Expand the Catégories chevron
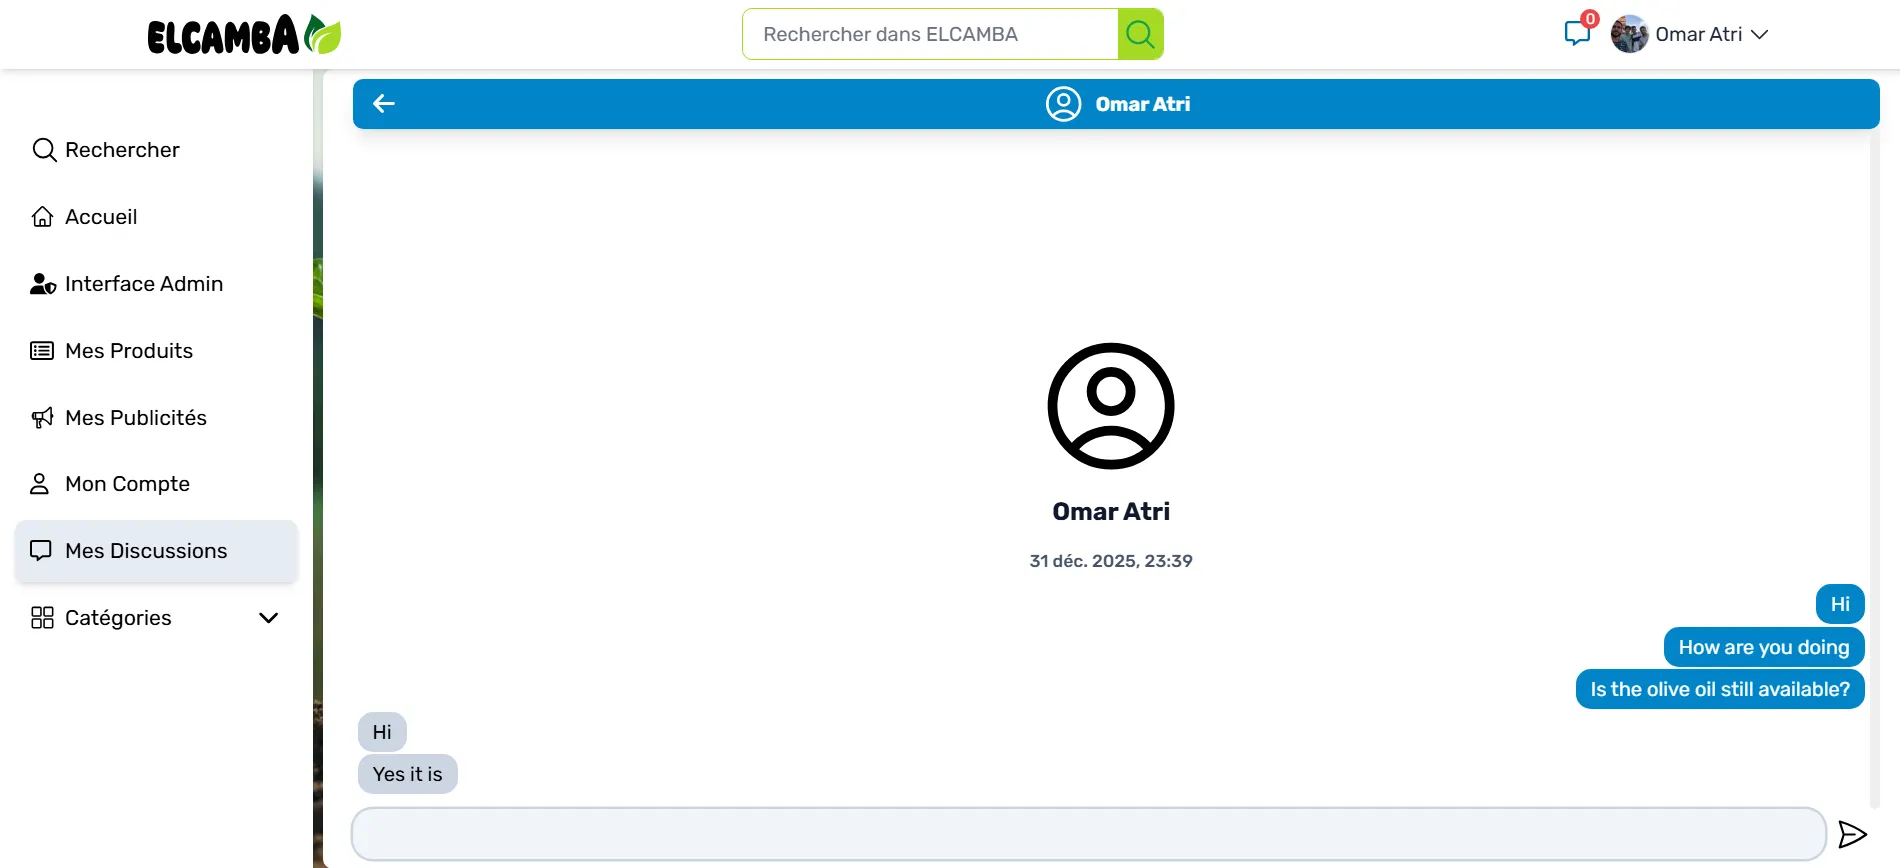The width and height of the screenshot is (1900, 868). [x=268, y=618]
